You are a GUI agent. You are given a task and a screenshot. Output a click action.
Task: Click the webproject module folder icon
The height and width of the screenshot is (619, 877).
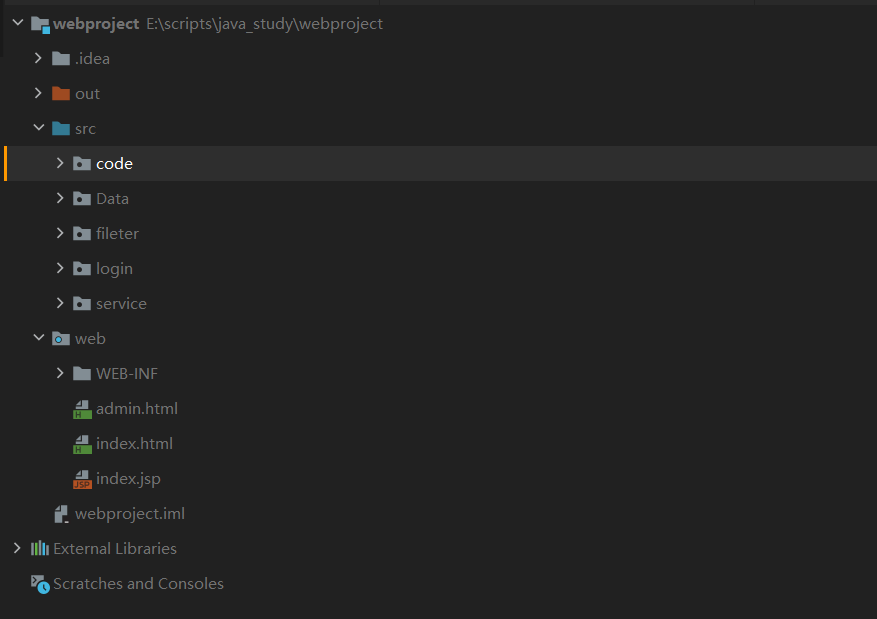tap(40, 25)
